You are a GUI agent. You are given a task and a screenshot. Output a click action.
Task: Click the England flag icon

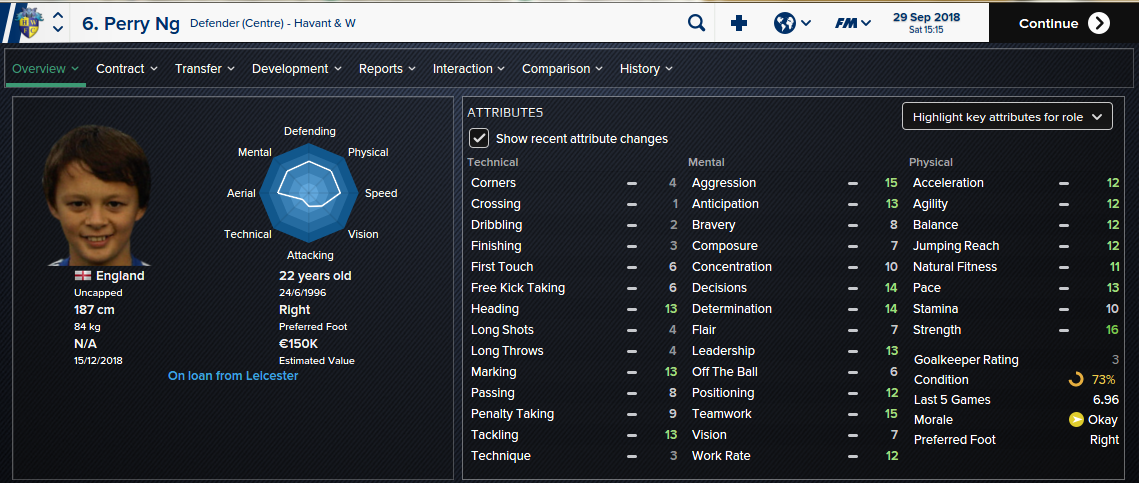(x=83, y=276)
